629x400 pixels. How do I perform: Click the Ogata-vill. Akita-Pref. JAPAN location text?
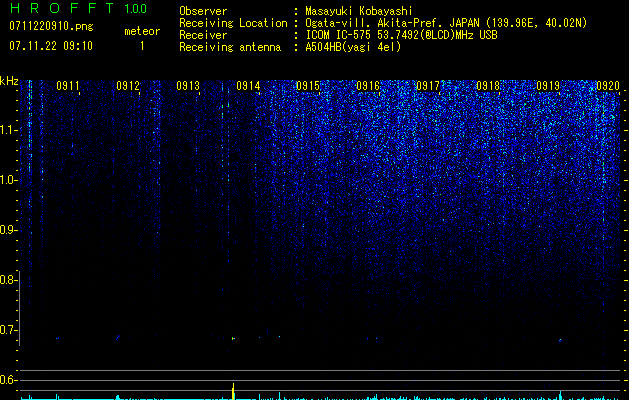tap(446, 23)
